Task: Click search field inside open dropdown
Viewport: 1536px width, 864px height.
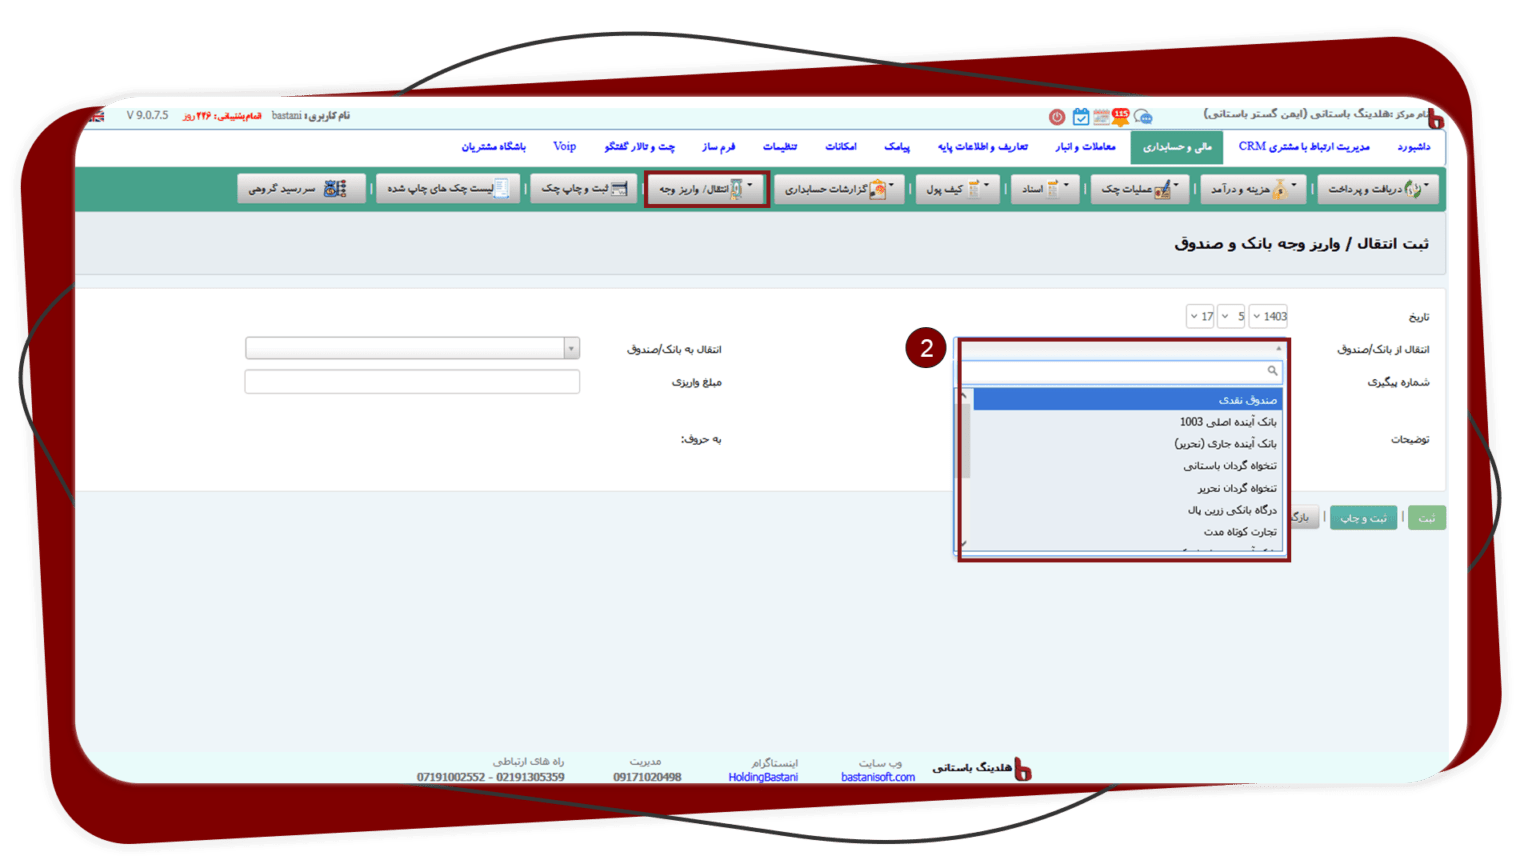Action: pyautogui.click(x=1122, y=371)
